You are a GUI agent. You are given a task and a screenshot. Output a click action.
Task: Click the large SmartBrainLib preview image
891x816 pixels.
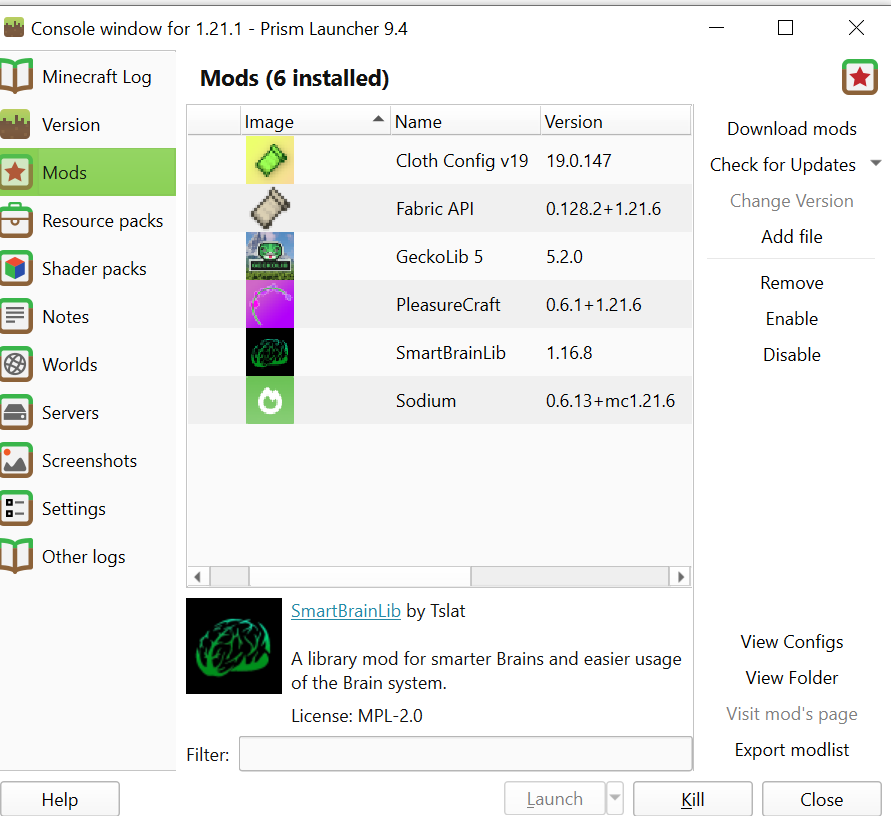pos(234,646)
